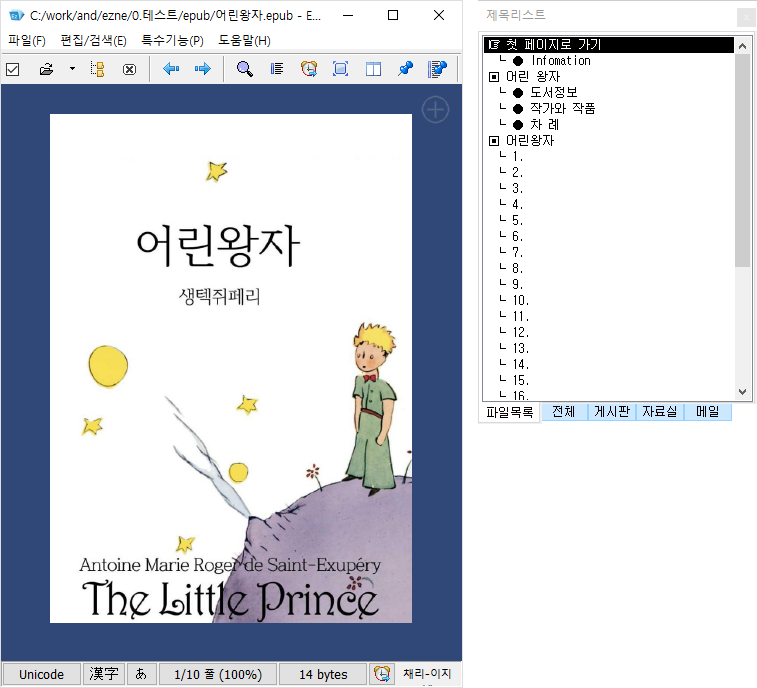Click the folder tree list icon

(x=98, y=70)
